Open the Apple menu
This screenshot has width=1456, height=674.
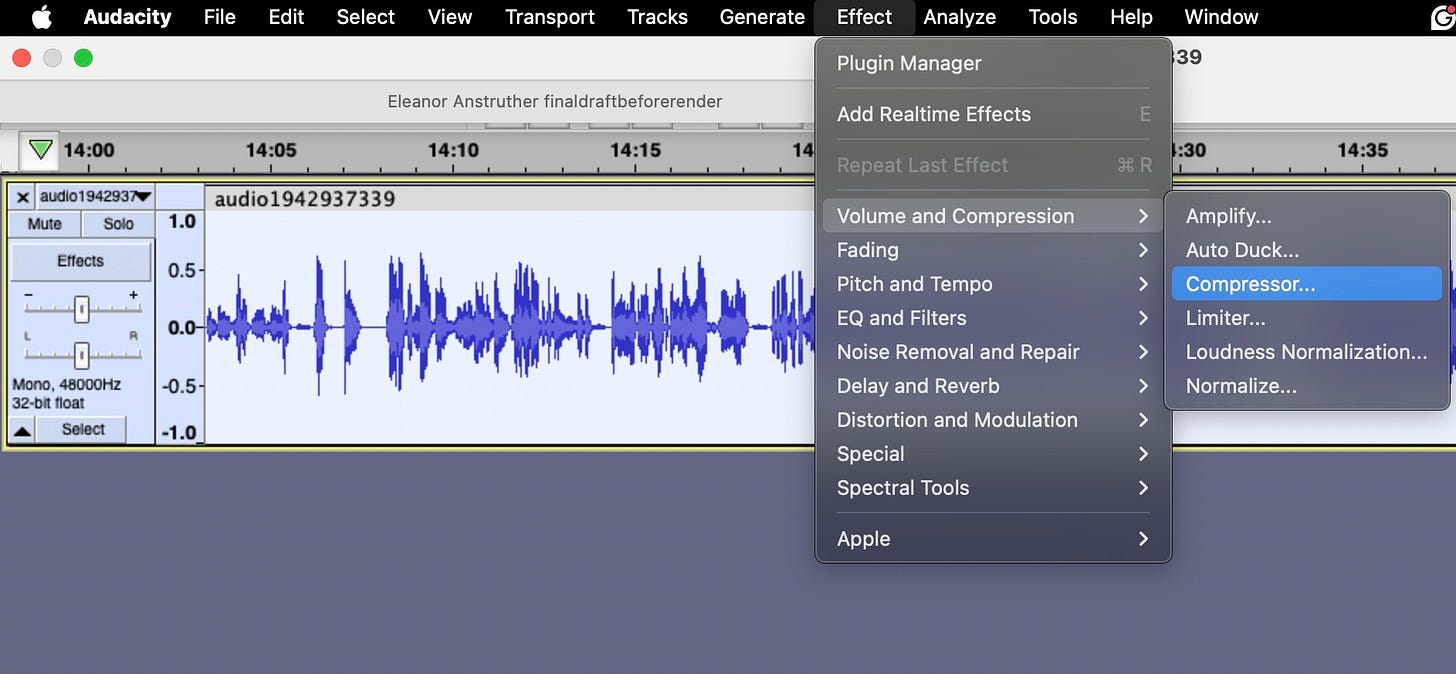point(41,17)
